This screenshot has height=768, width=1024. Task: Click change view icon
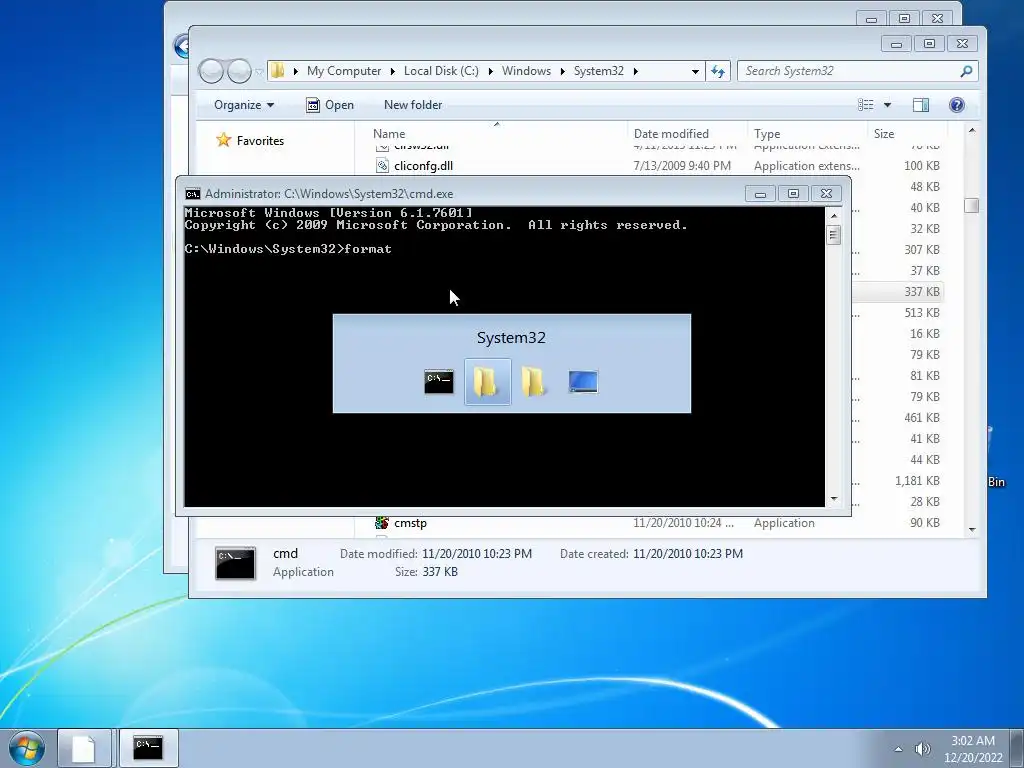tap(866, 105)
